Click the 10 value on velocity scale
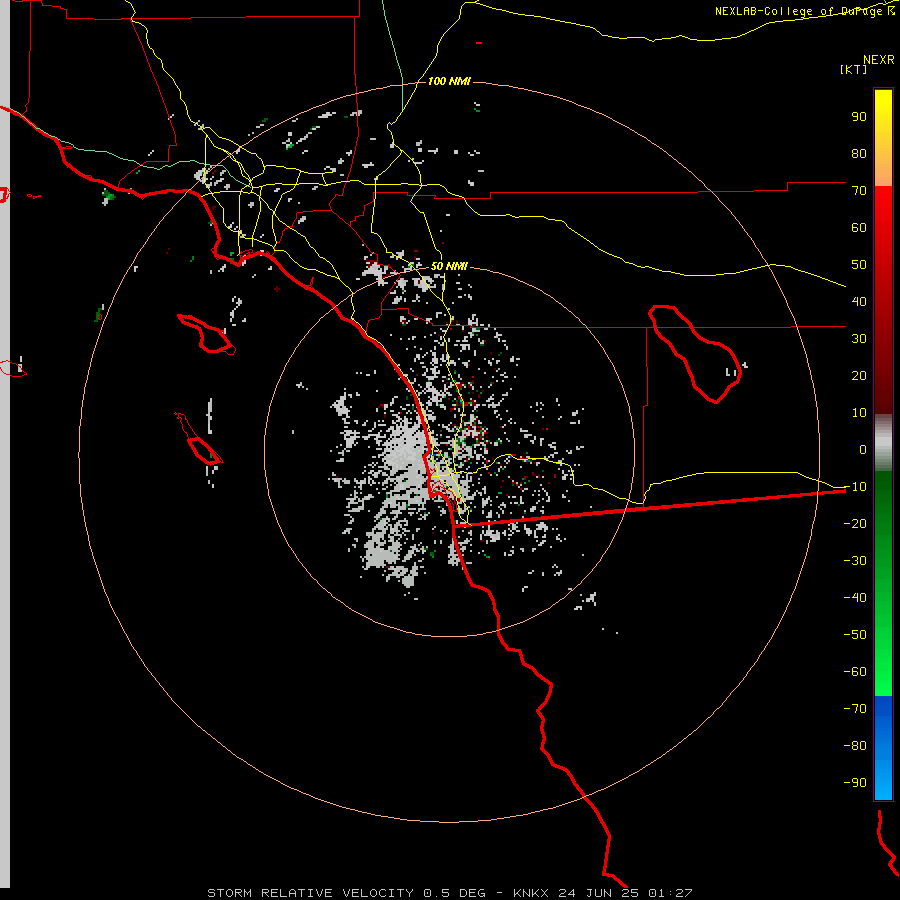Screen dimensions: 900x900 [x=859, y=413]
